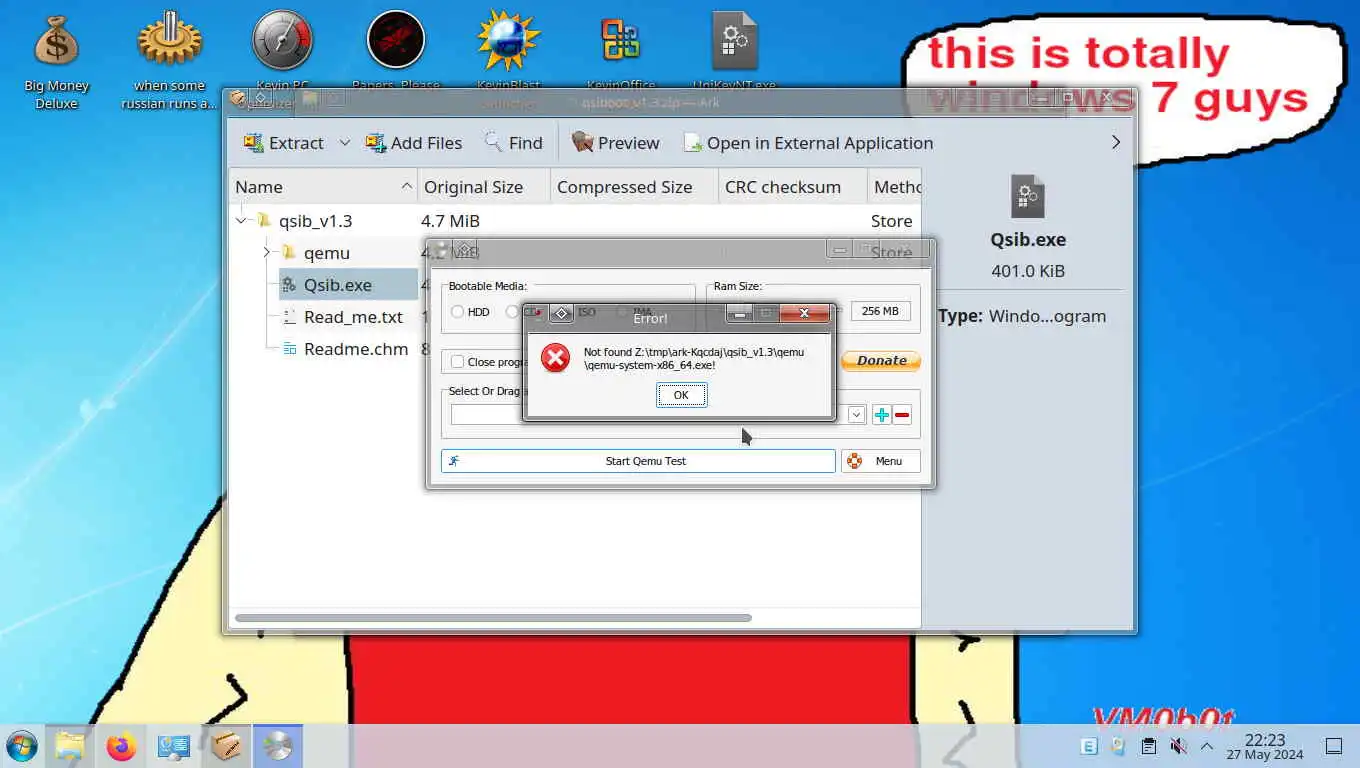
Task: Click the Ark package taskbar icon
Action: (x=226, y=746)
